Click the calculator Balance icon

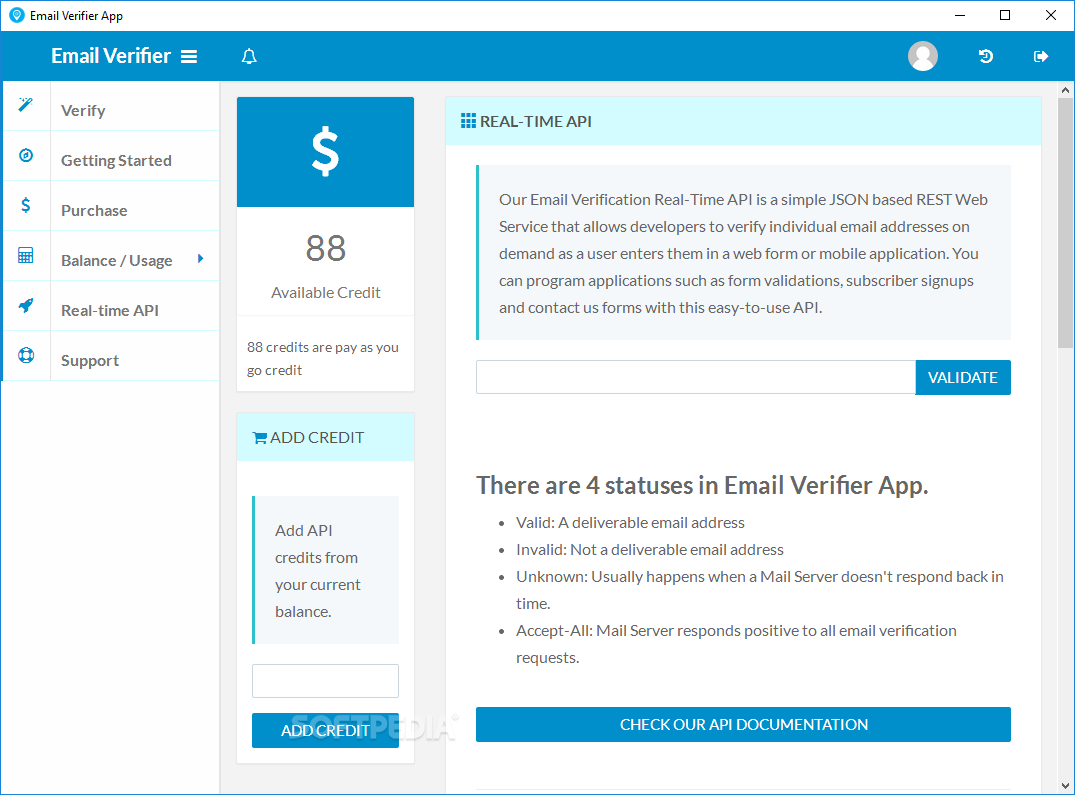coord(25,255)
